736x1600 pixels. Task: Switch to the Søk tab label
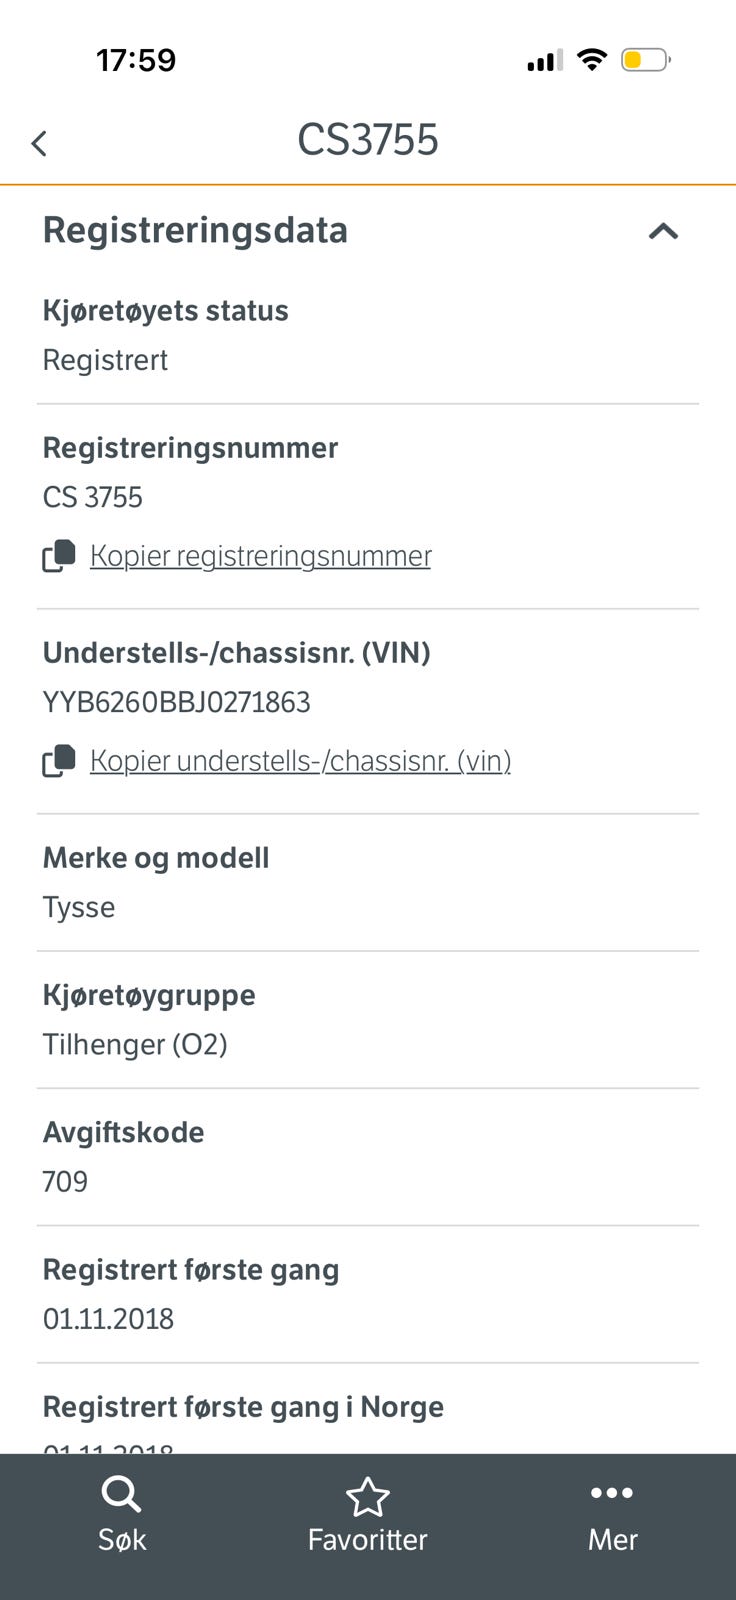[x=122, y=1540]
